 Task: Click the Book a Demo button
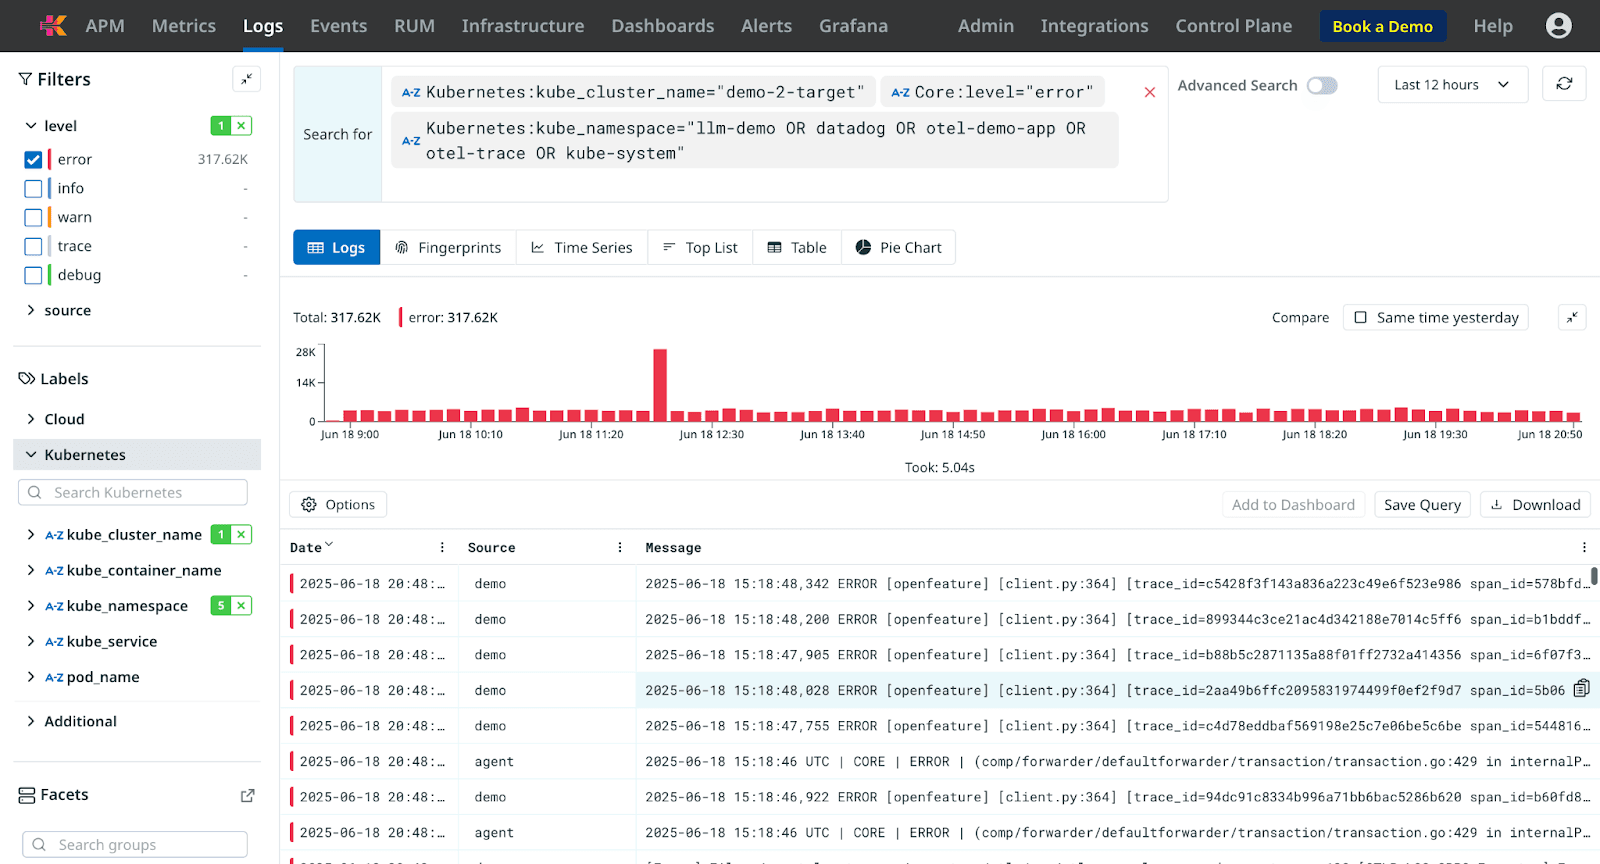1382,26
